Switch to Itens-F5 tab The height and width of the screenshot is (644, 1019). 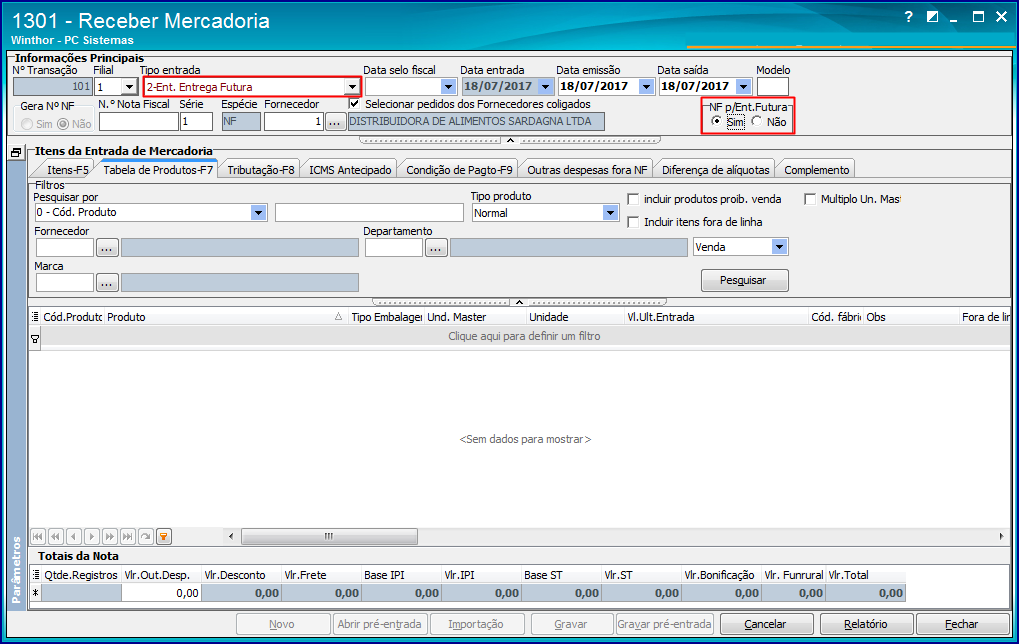tap(68, 170)
